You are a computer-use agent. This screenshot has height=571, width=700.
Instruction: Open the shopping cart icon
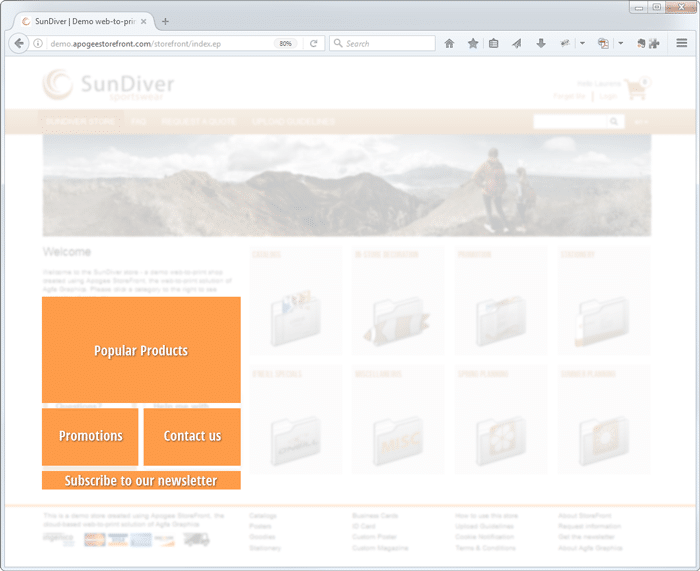[x=637, y=89]
